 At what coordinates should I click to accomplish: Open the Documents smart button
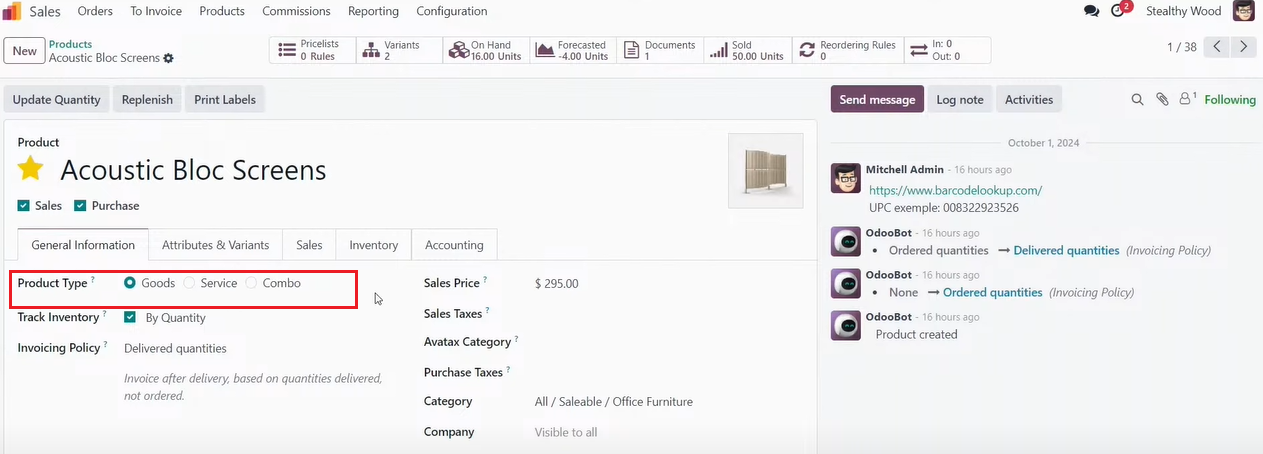[x=660, y=50]
